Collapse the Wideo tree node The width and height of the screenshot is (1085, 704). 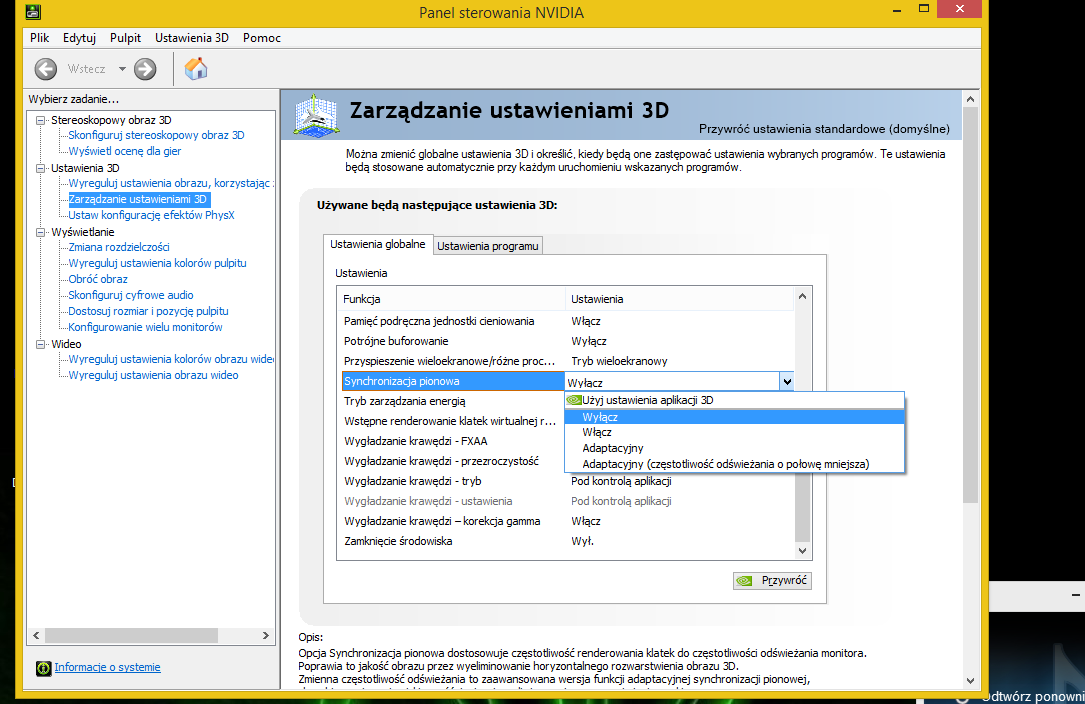point(41,344)
